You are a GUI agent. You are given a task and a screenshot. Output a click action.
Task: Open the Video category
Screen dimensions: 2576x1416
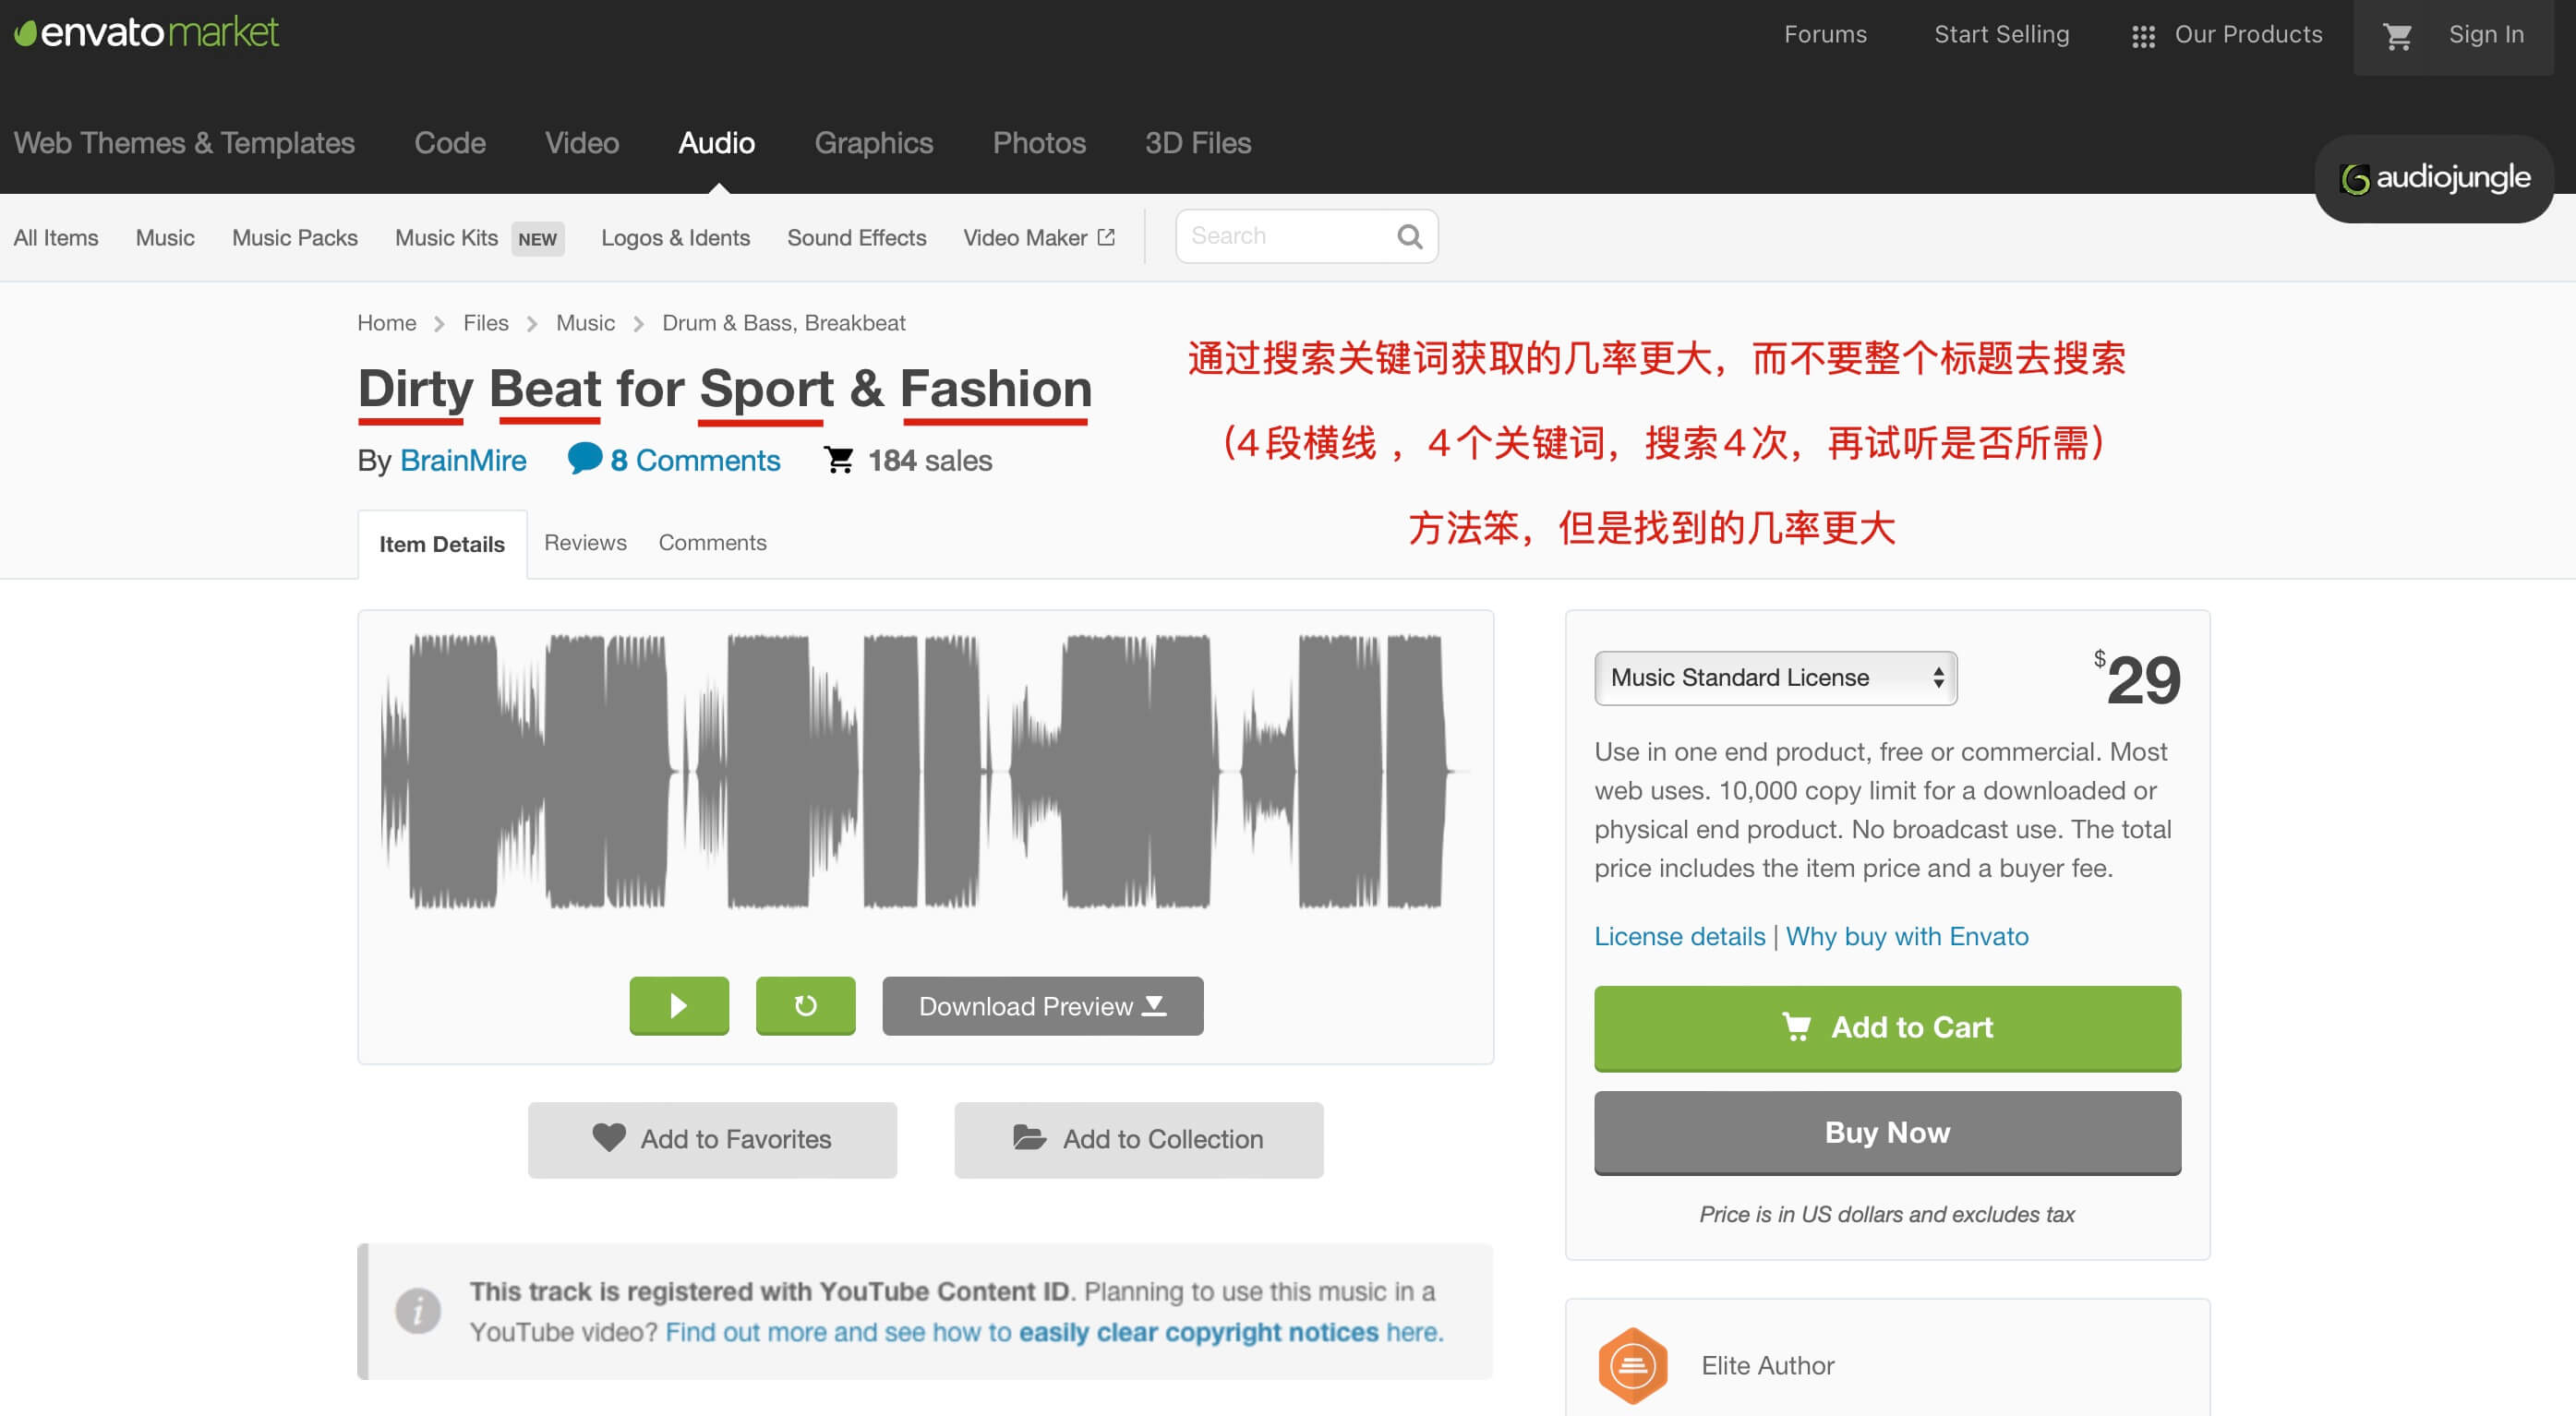pyautogui.click(x=582, y=143)
